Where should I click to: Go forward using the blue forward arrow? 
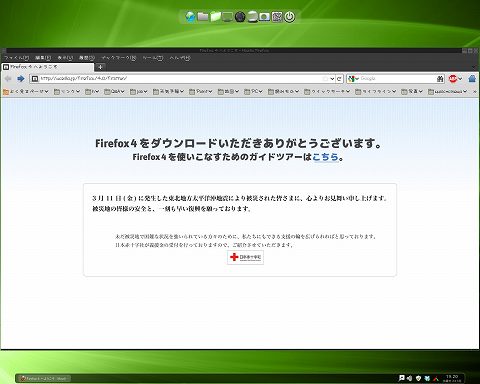coord(21,79)
